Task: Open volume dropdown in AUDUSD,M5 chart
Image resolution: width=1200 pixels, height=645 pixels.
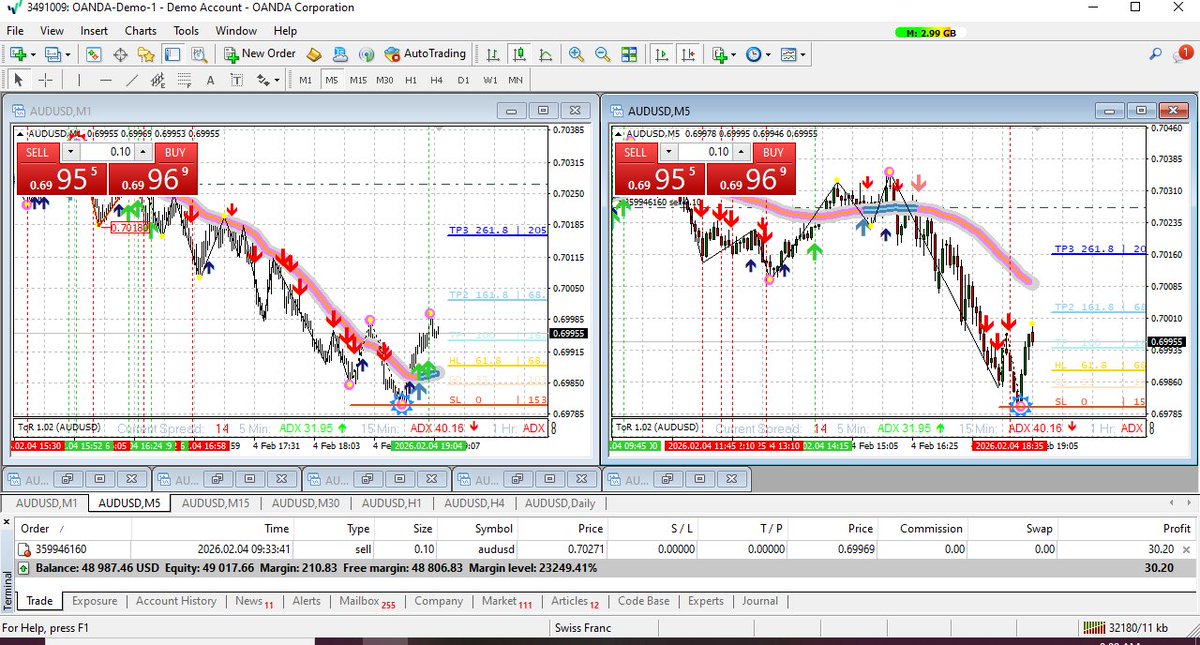Action: click(668, 152)
